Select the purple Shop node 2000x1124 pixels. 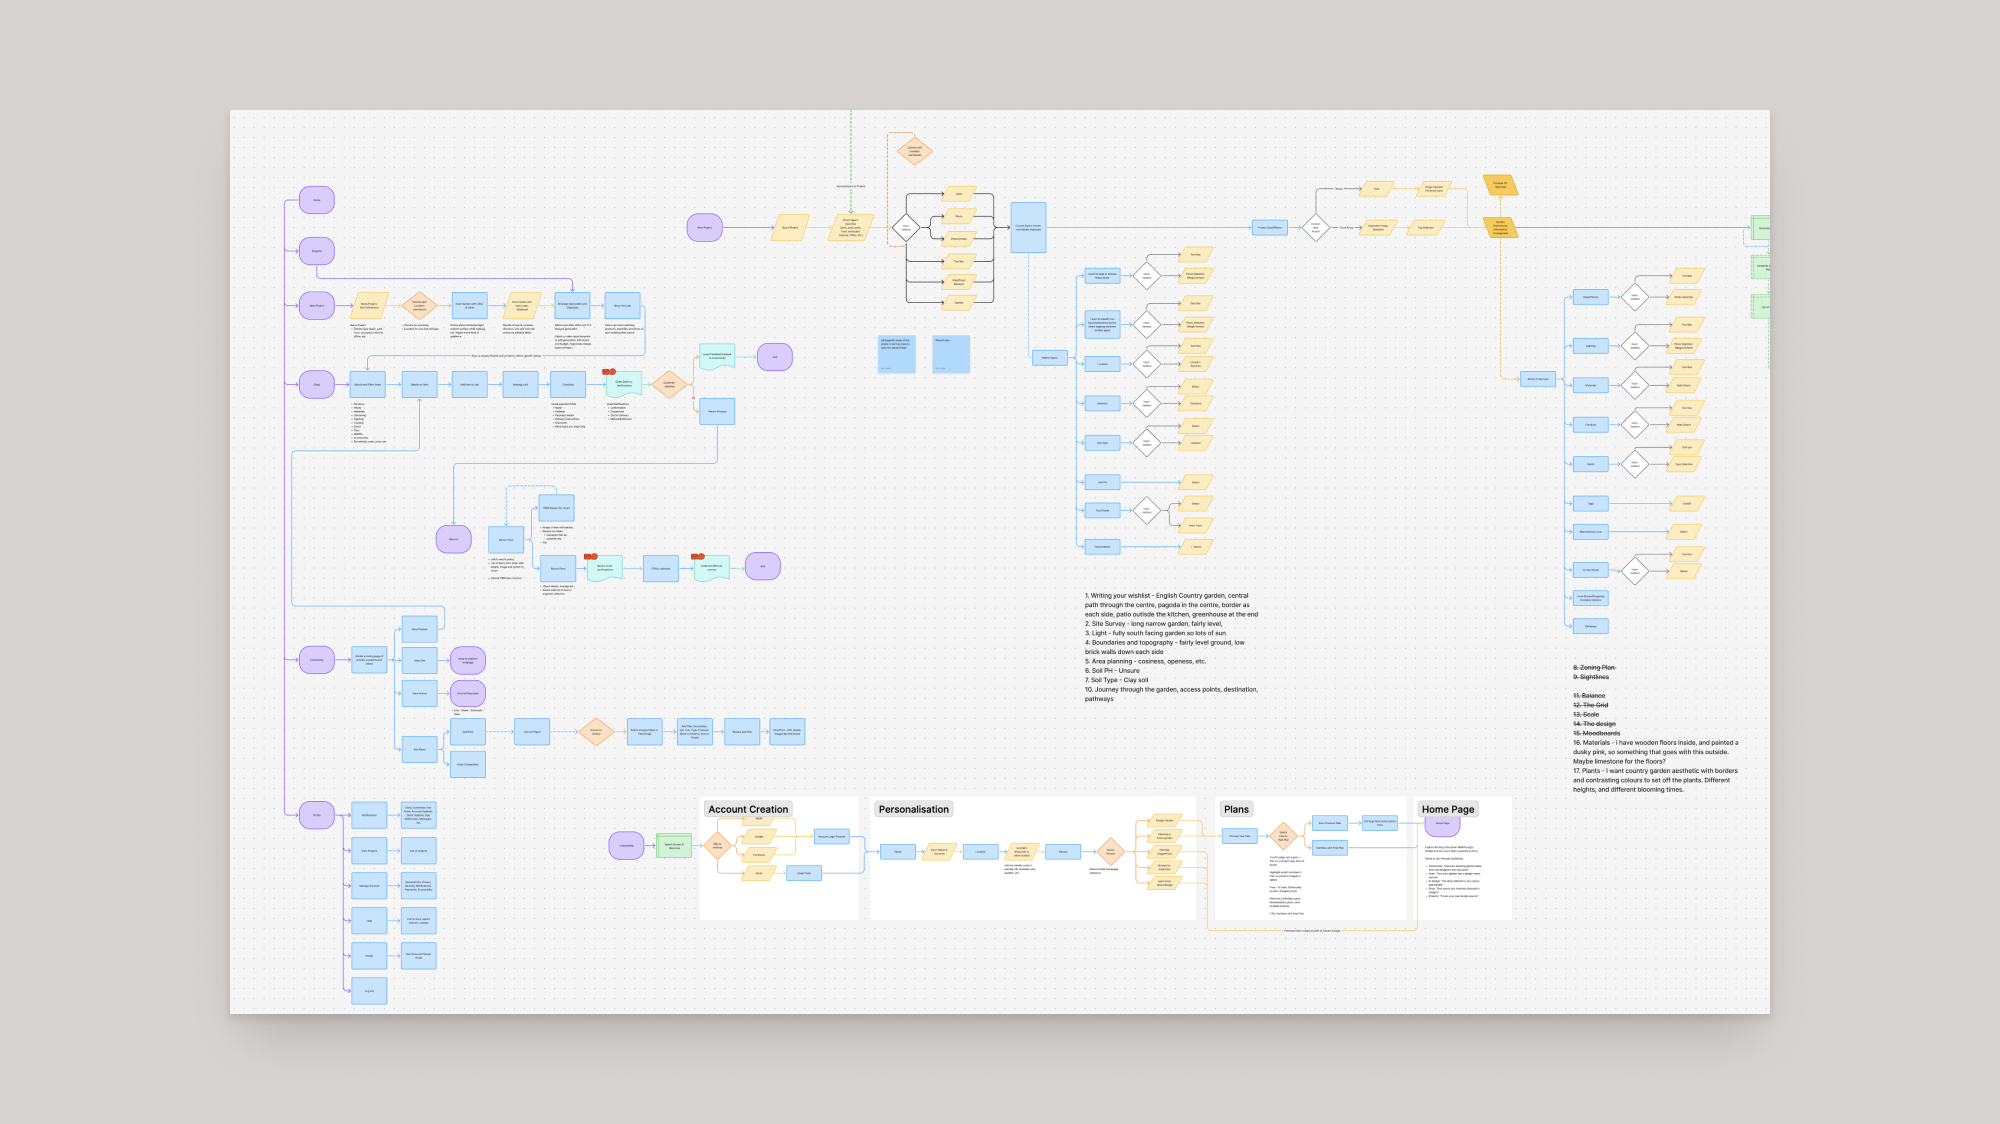tap(316, 384)
